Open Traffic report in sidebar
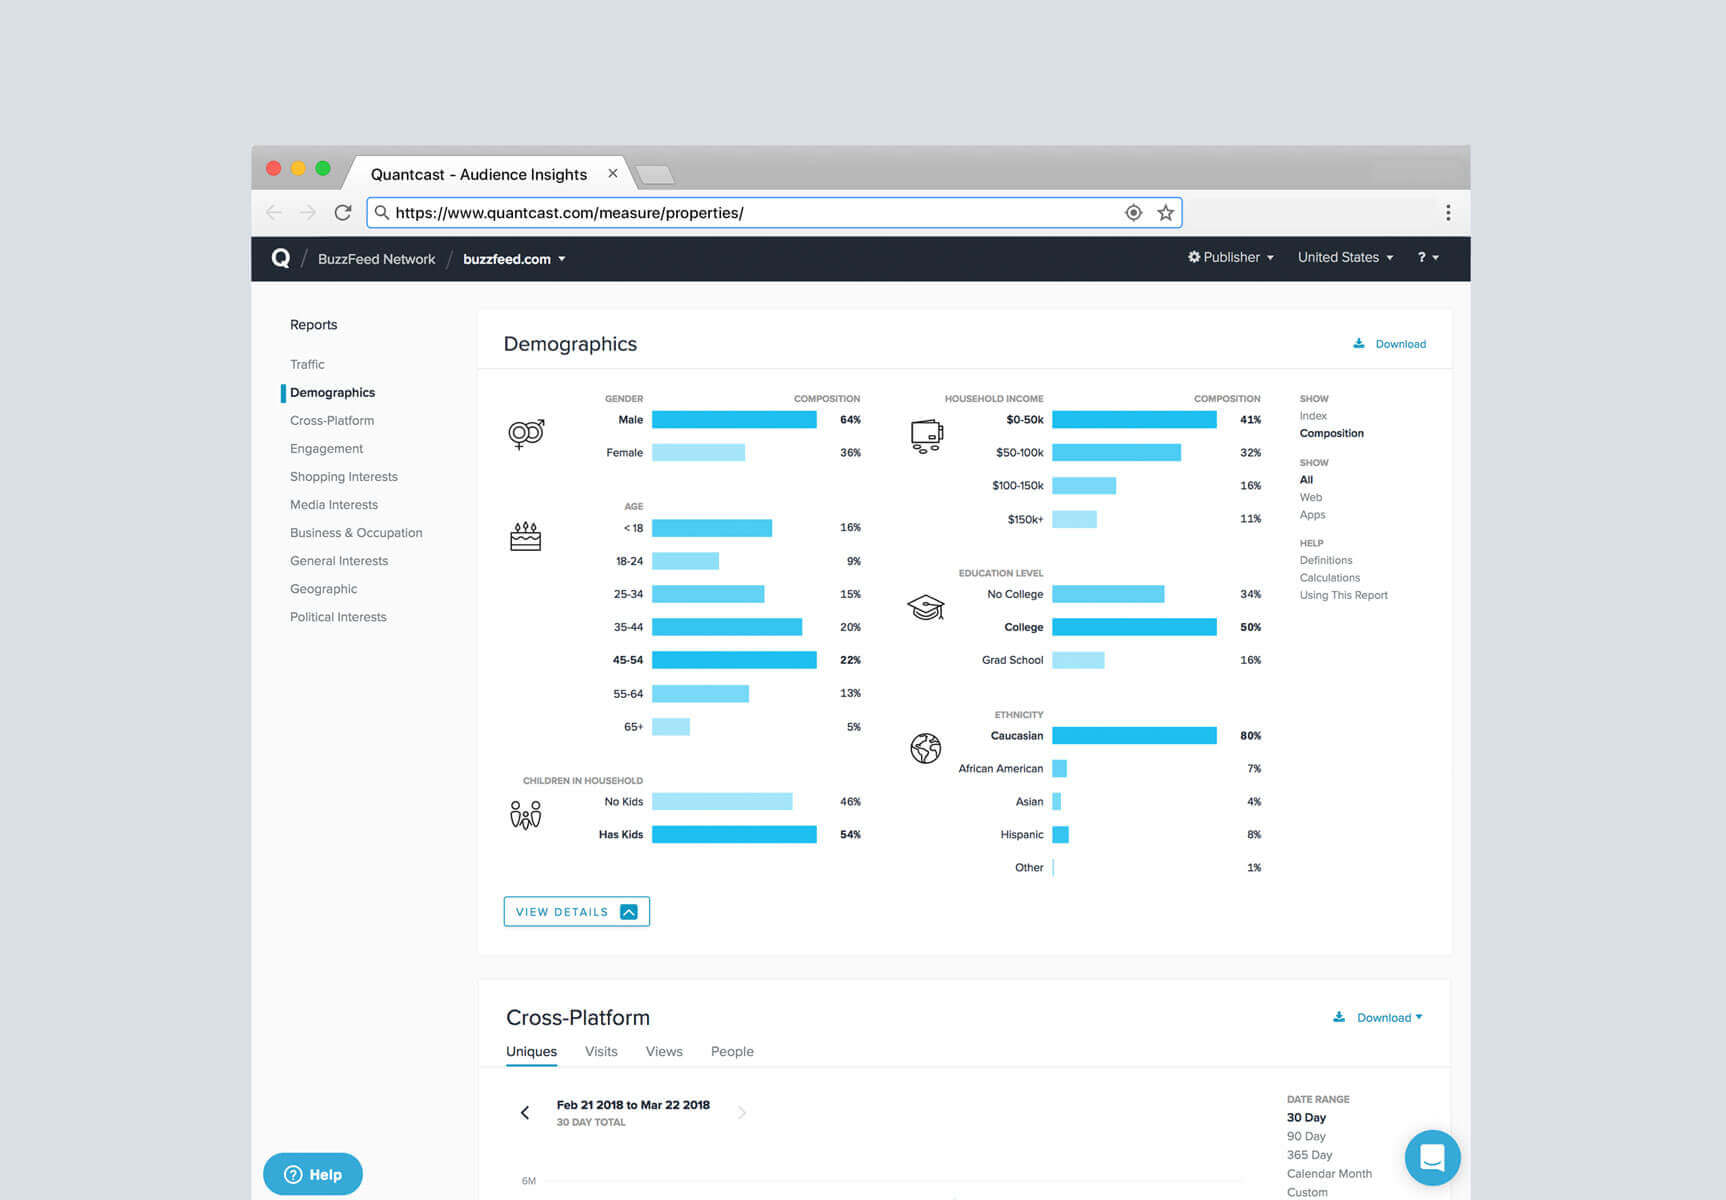 (307, 364)
